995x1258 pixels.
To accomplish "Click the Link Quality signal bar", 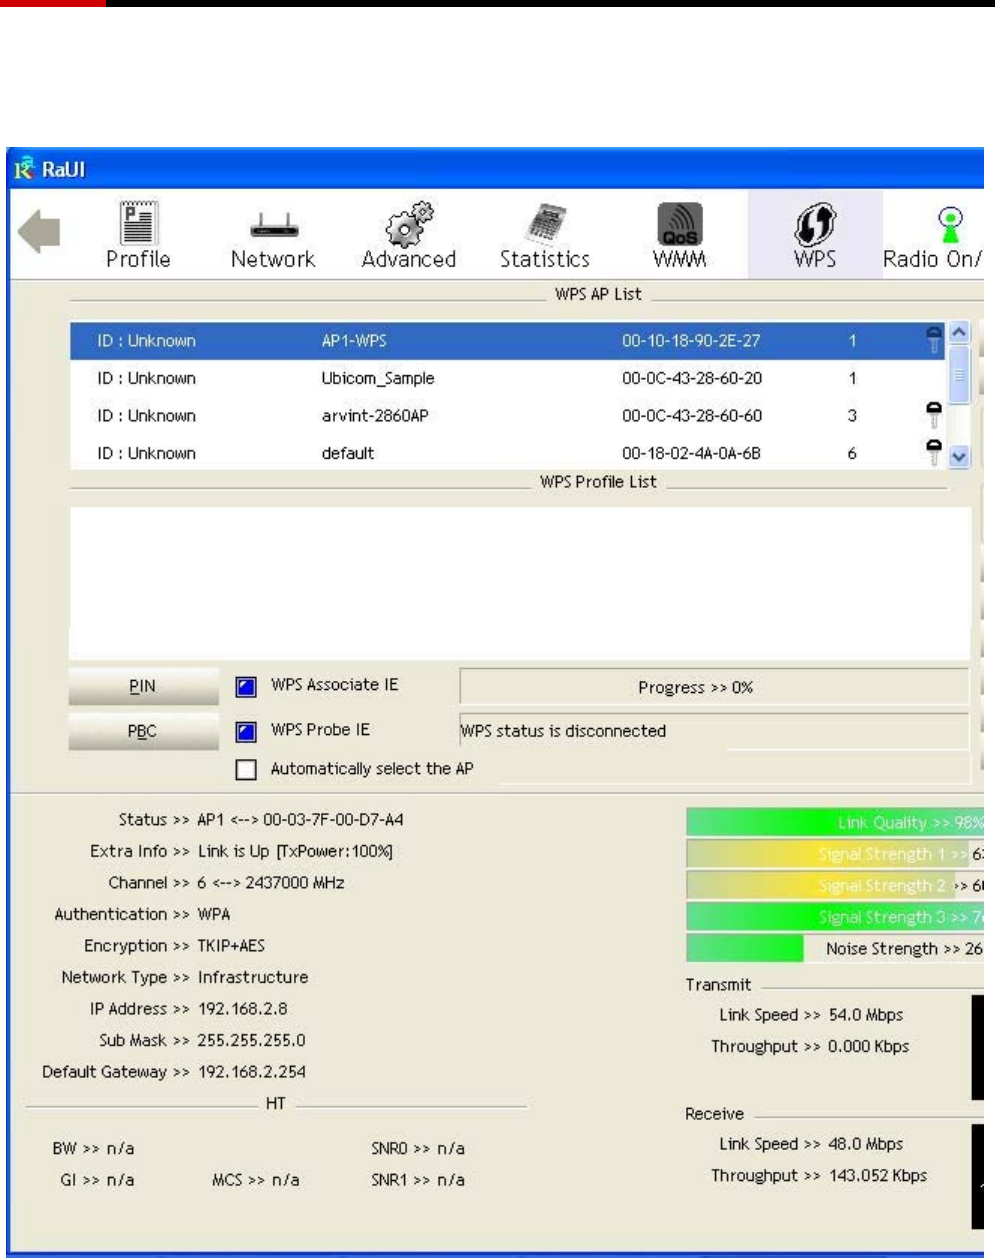I will [x=834, y=823].
